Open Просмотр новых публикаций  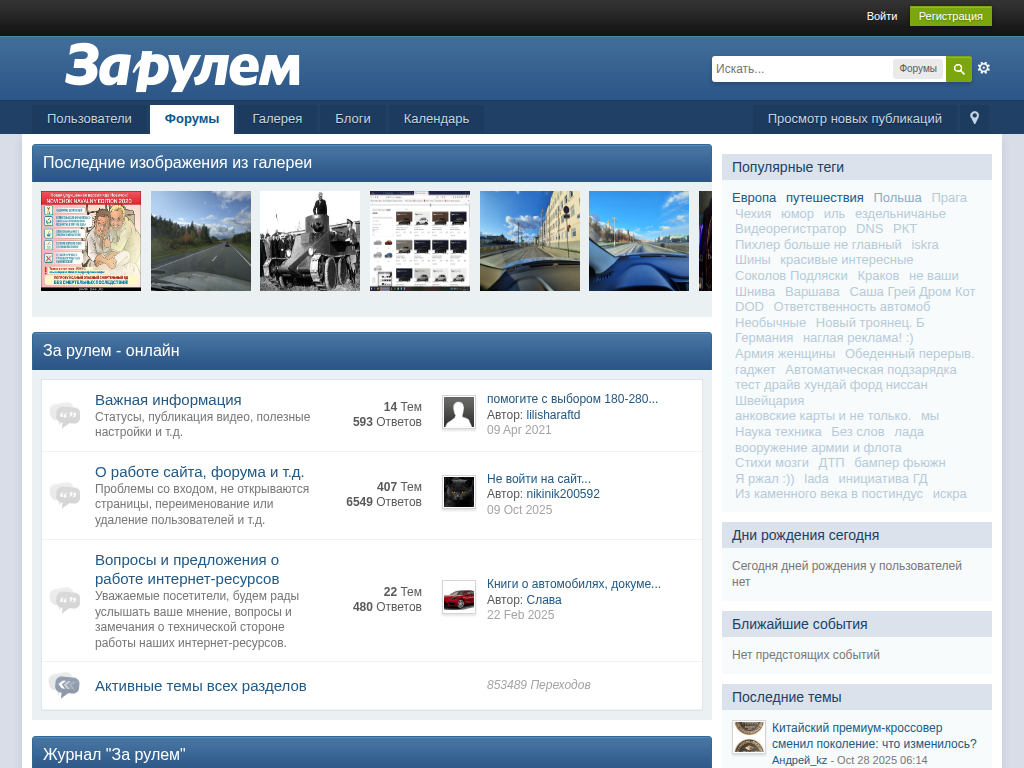click(x=854, y=119)
